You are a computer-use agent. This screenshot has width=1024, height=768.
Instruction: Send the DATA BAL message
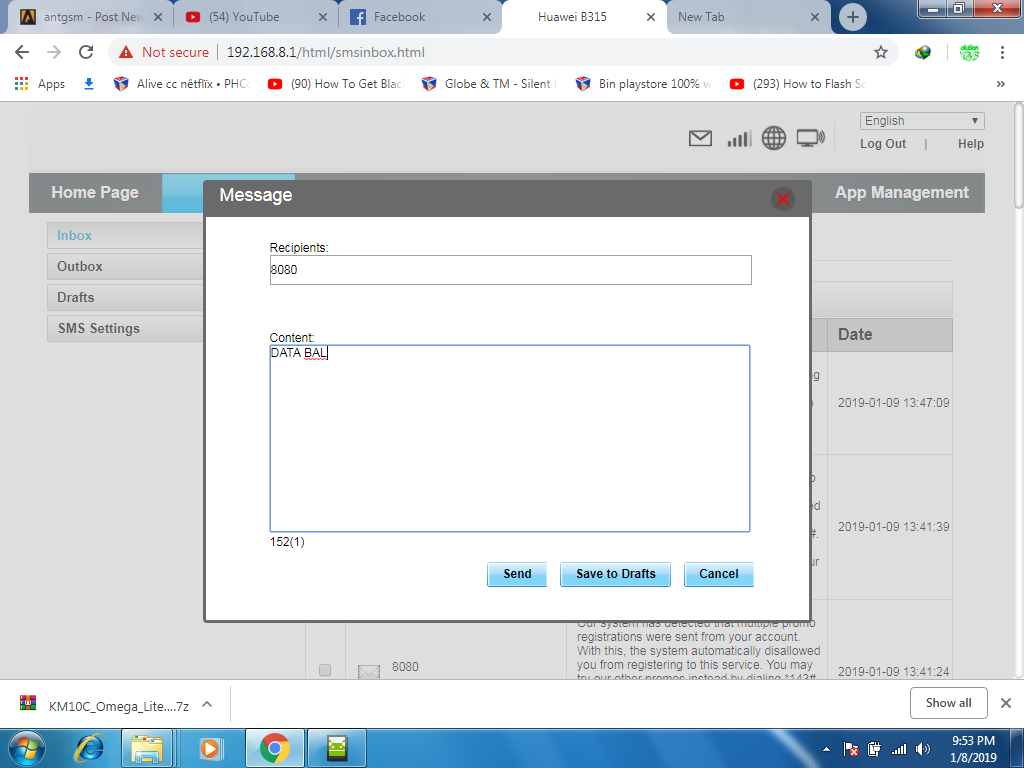point(517,574)
